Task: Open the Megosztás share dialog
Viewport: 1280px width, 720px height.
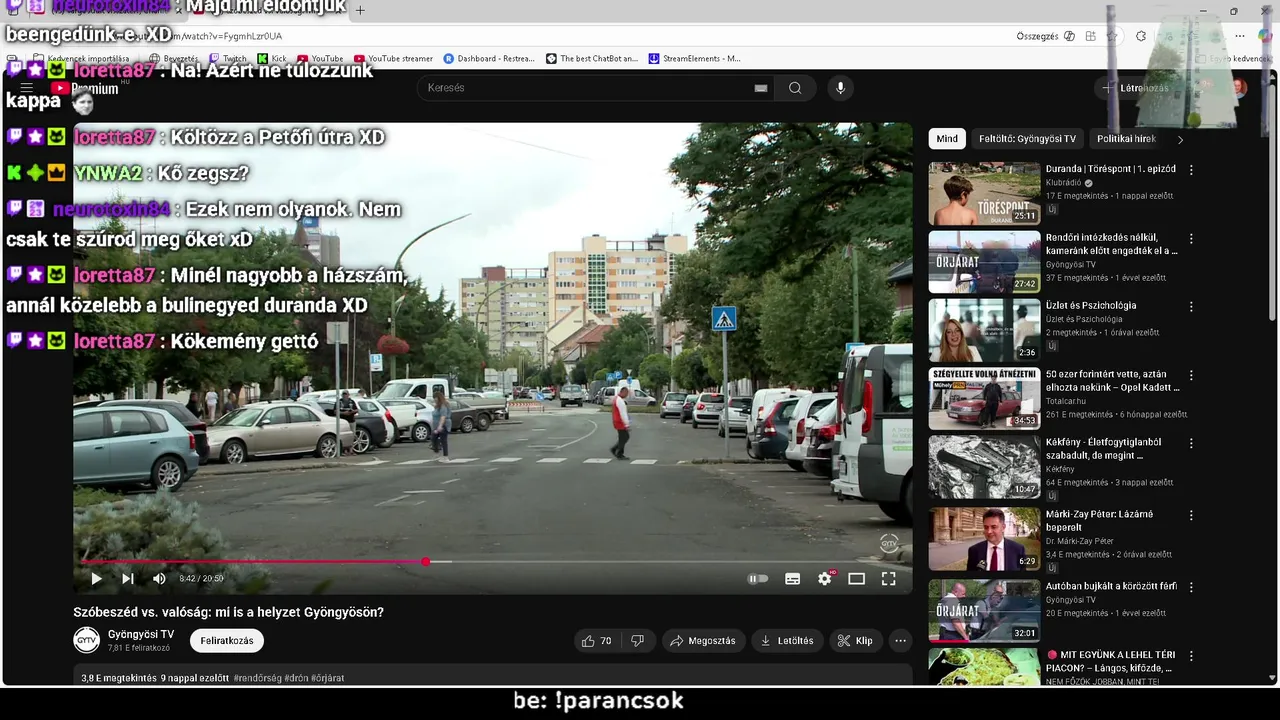Action: click(703, 641)
